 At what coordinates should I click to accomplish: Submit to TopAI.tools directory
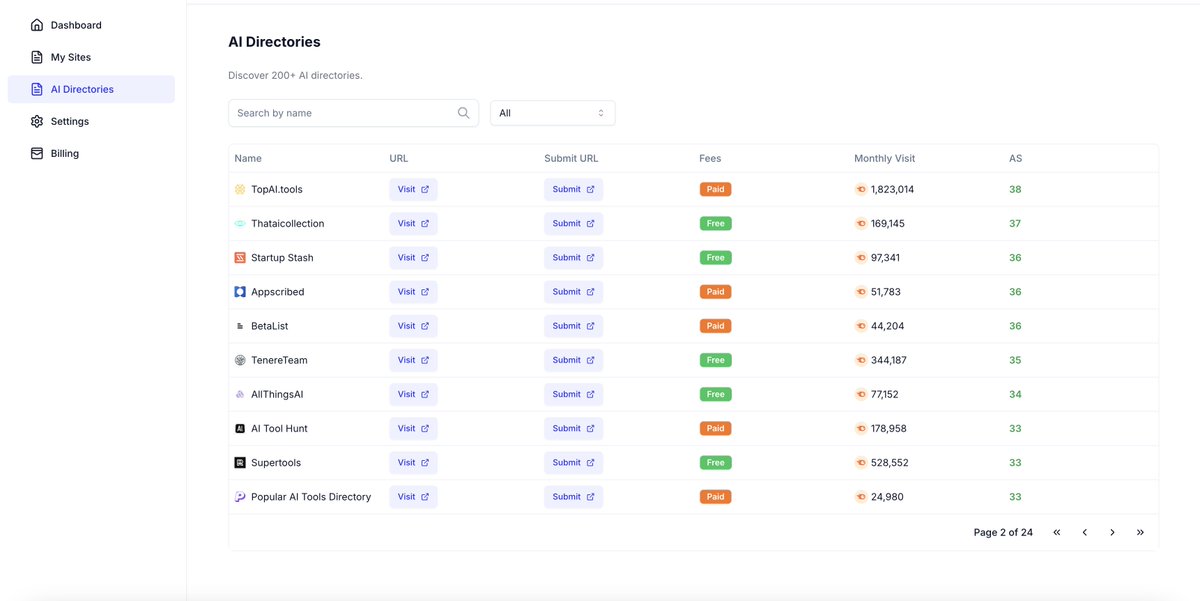click(x=574, y=189)
